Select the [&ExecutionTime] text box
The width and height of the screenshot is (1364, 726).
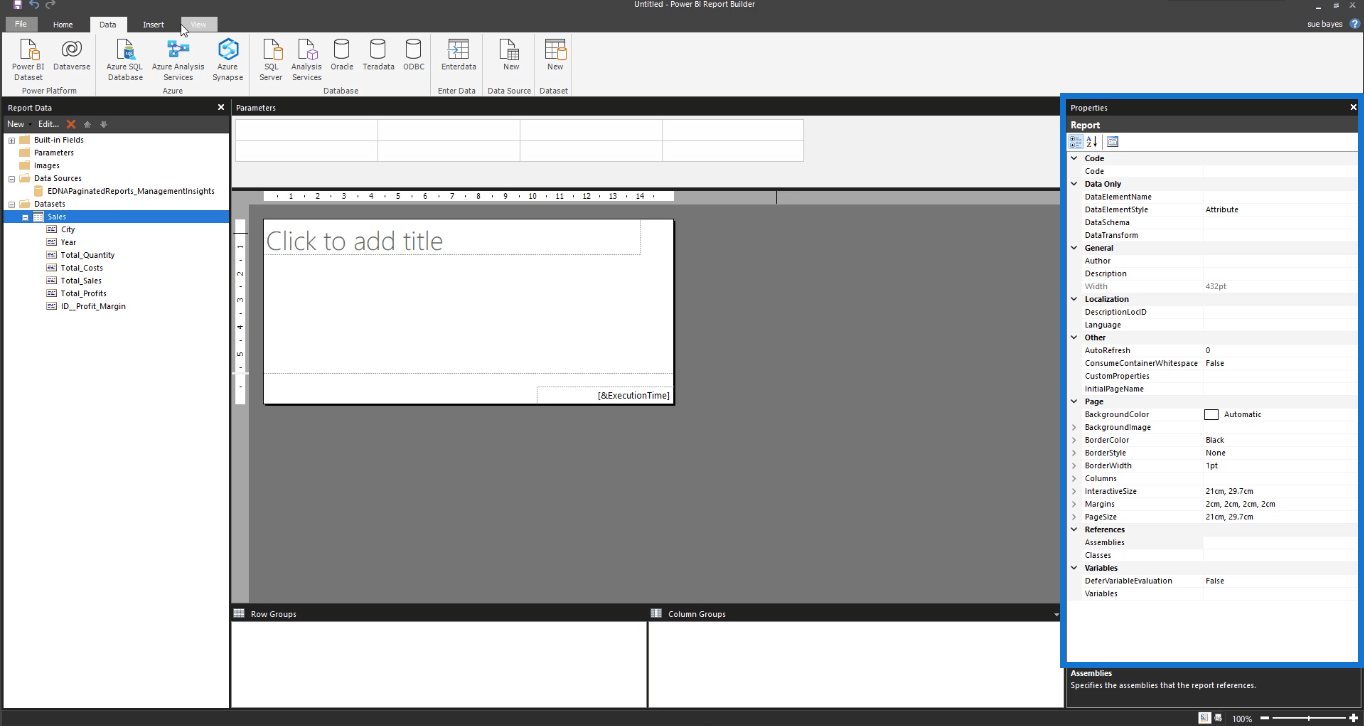(x=604, y=395)
